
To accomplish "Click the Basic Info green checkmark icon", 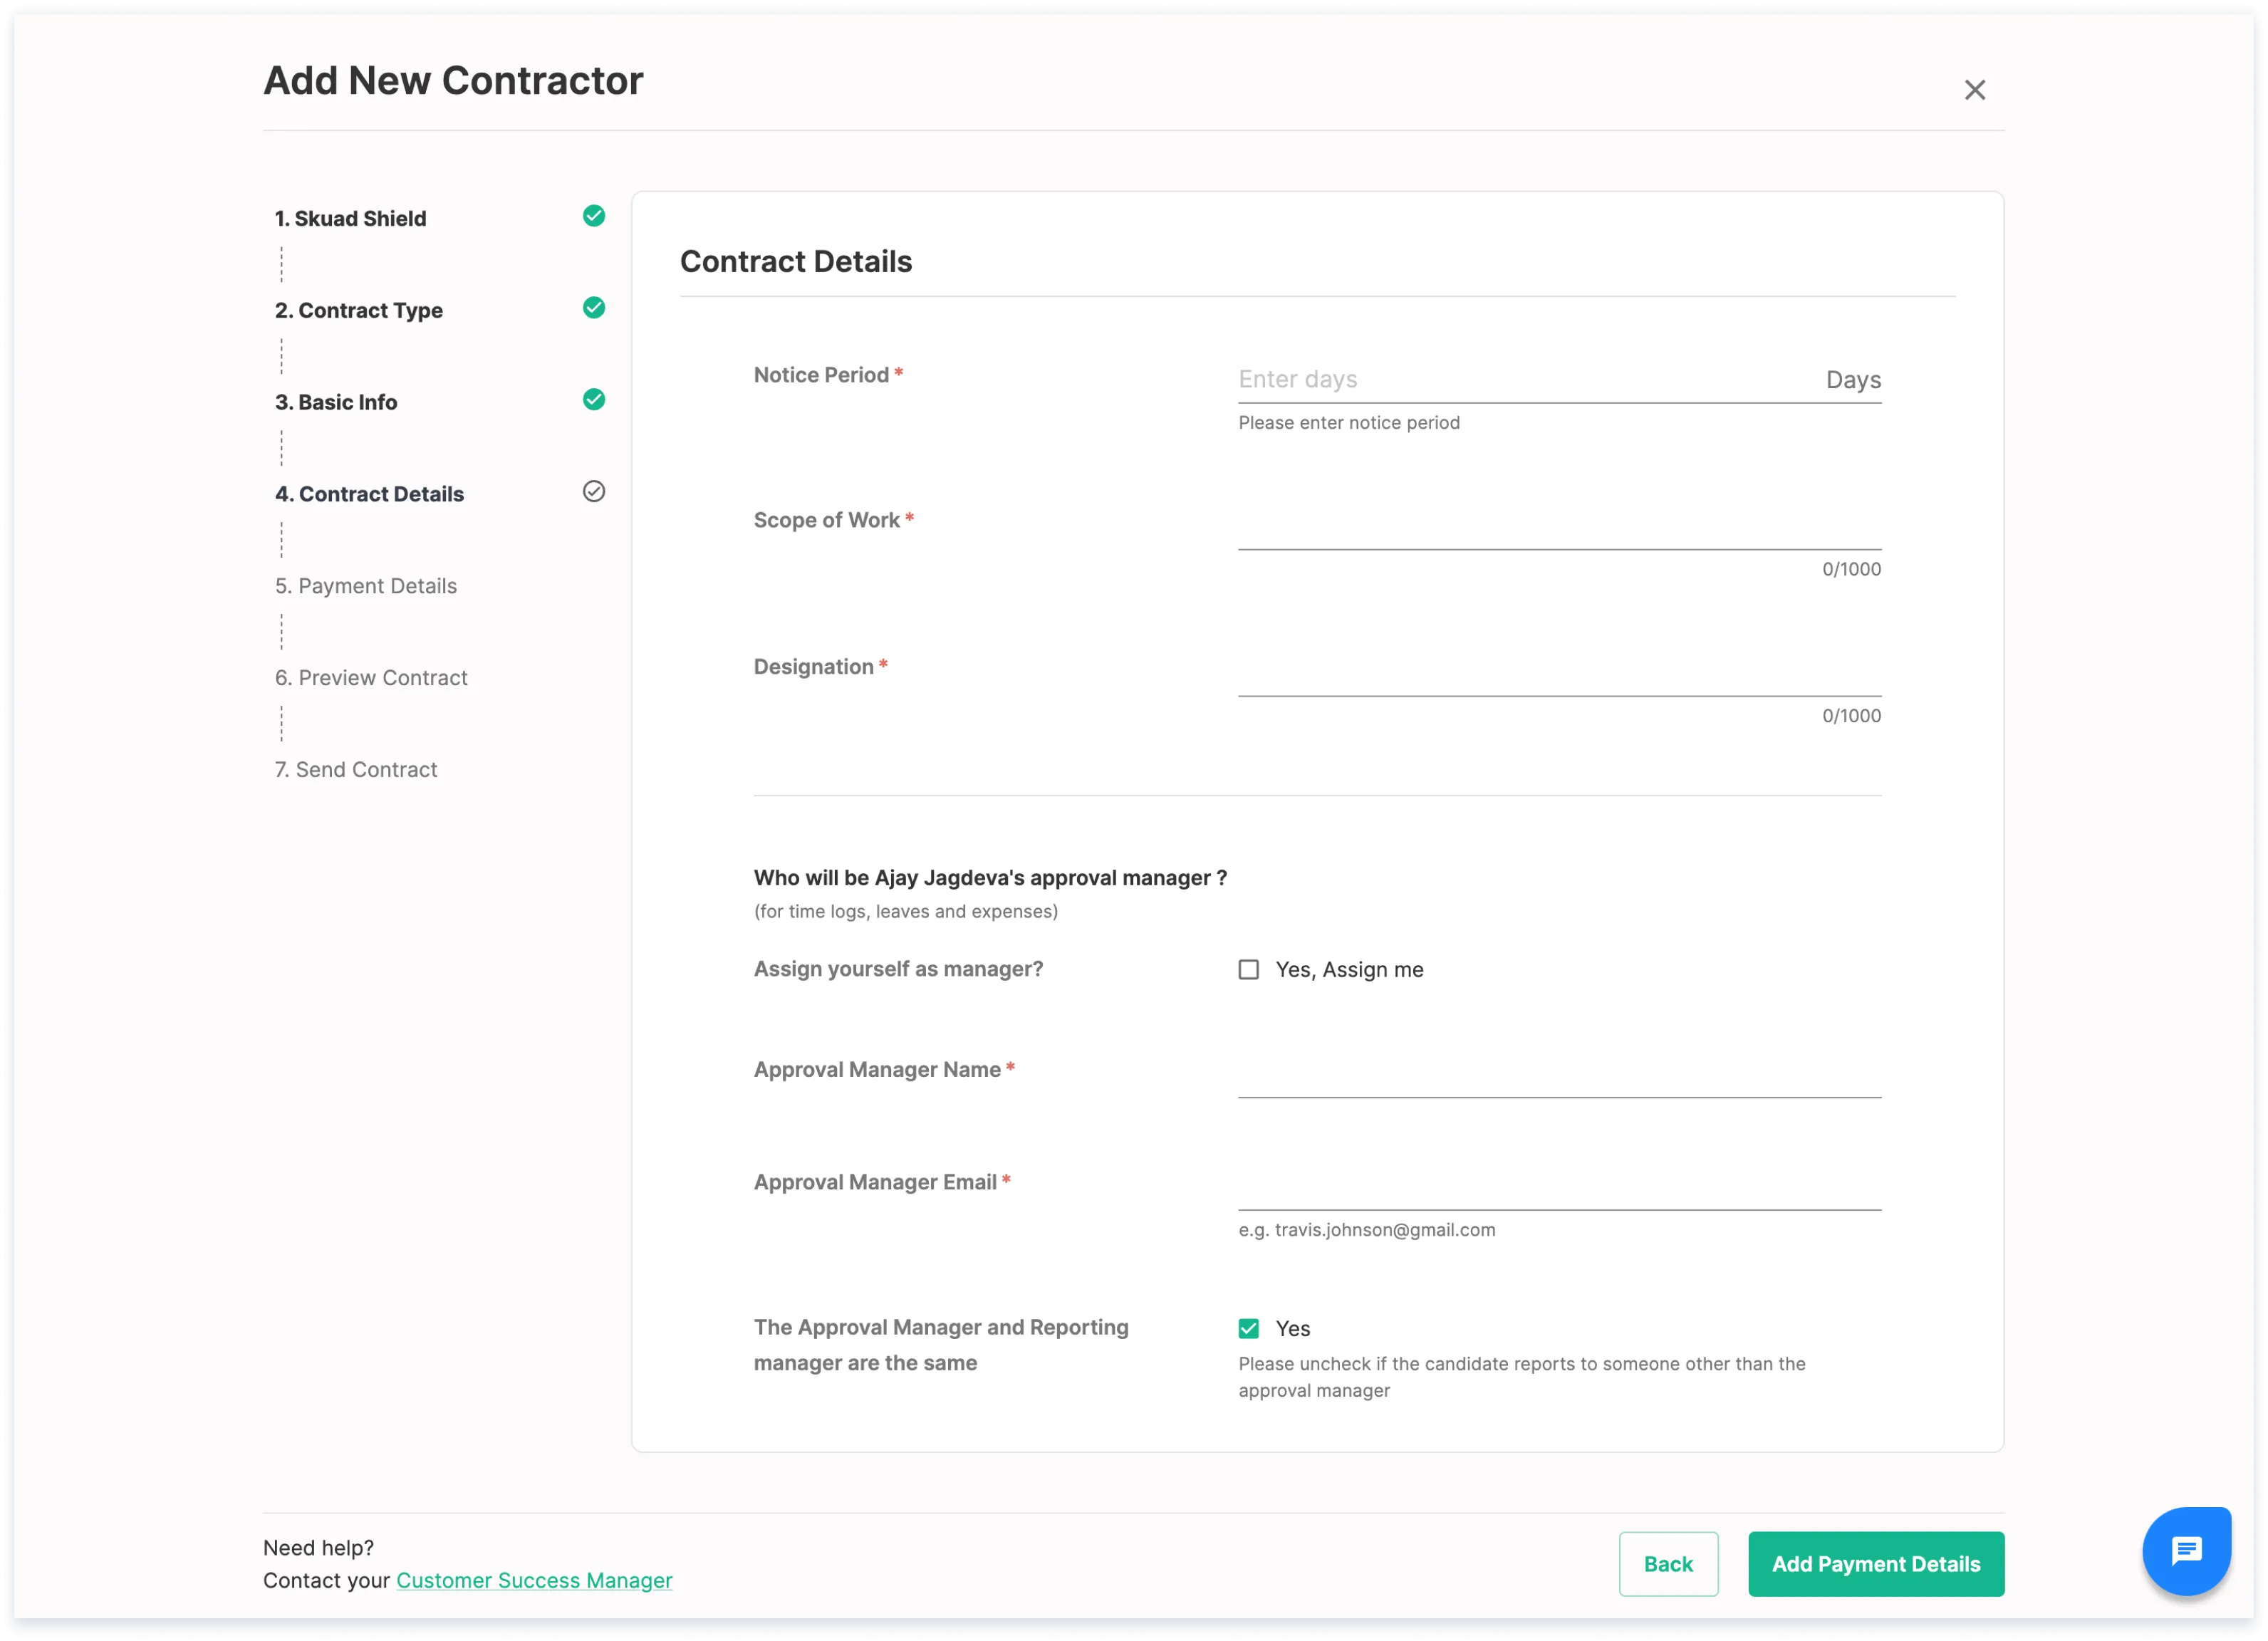I will (594, 400).
